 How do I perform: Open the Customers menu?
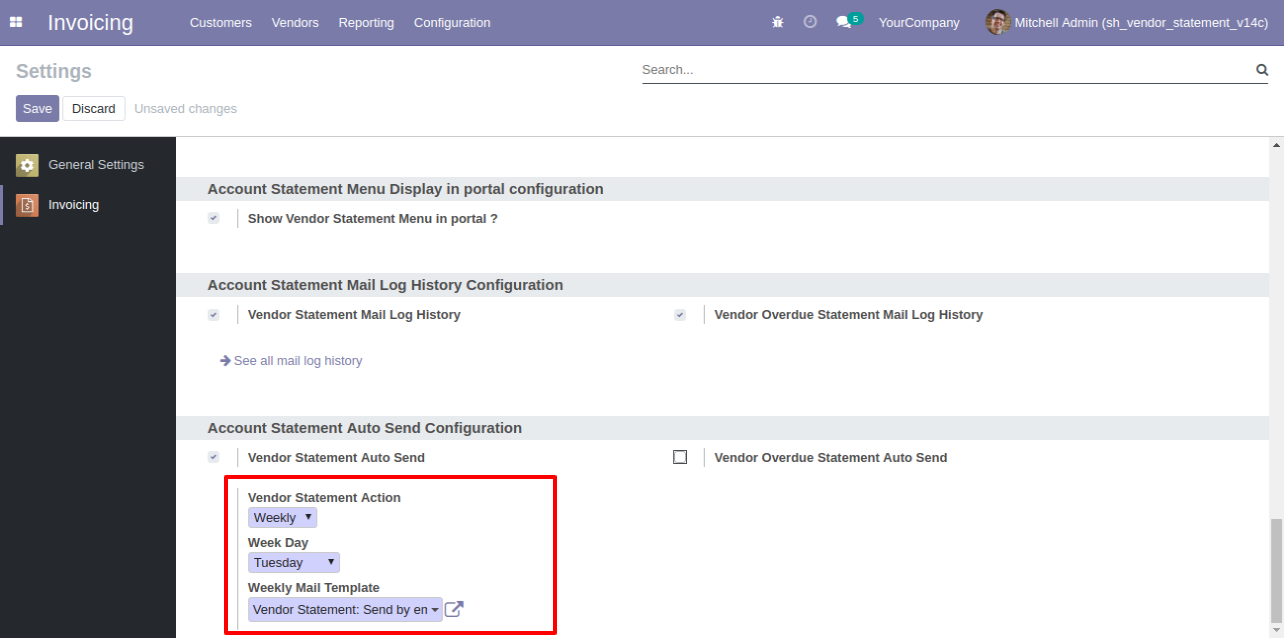221,22
